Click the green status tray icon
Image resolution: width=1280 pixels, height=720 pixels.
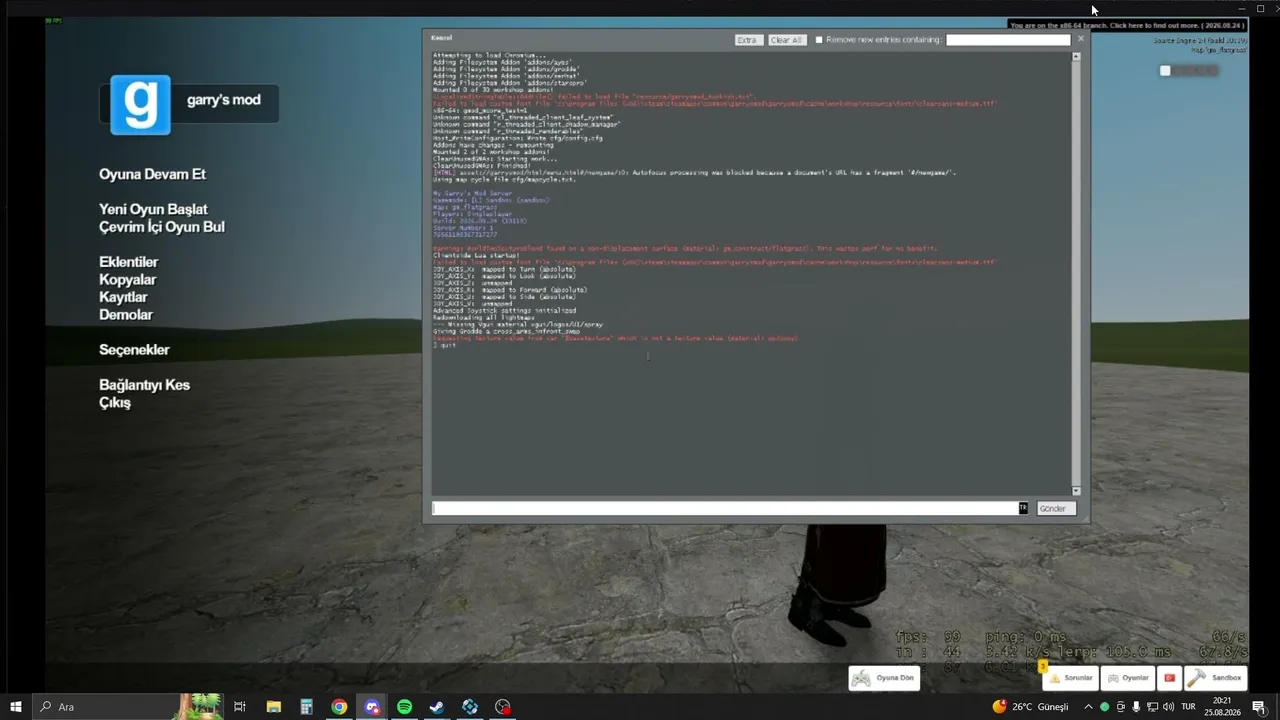click(x=1104, y=707)
